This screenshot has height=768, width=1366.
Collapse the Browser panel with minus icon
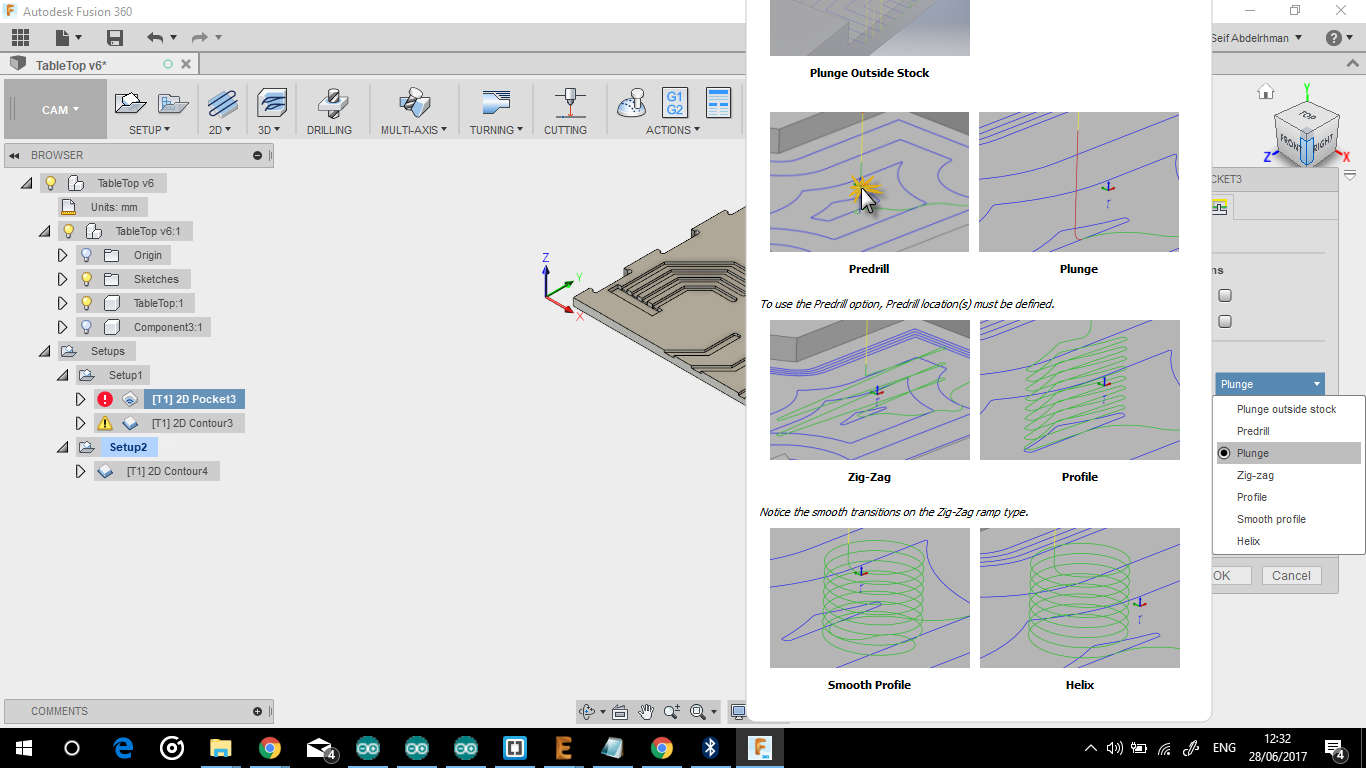[257, 155]
